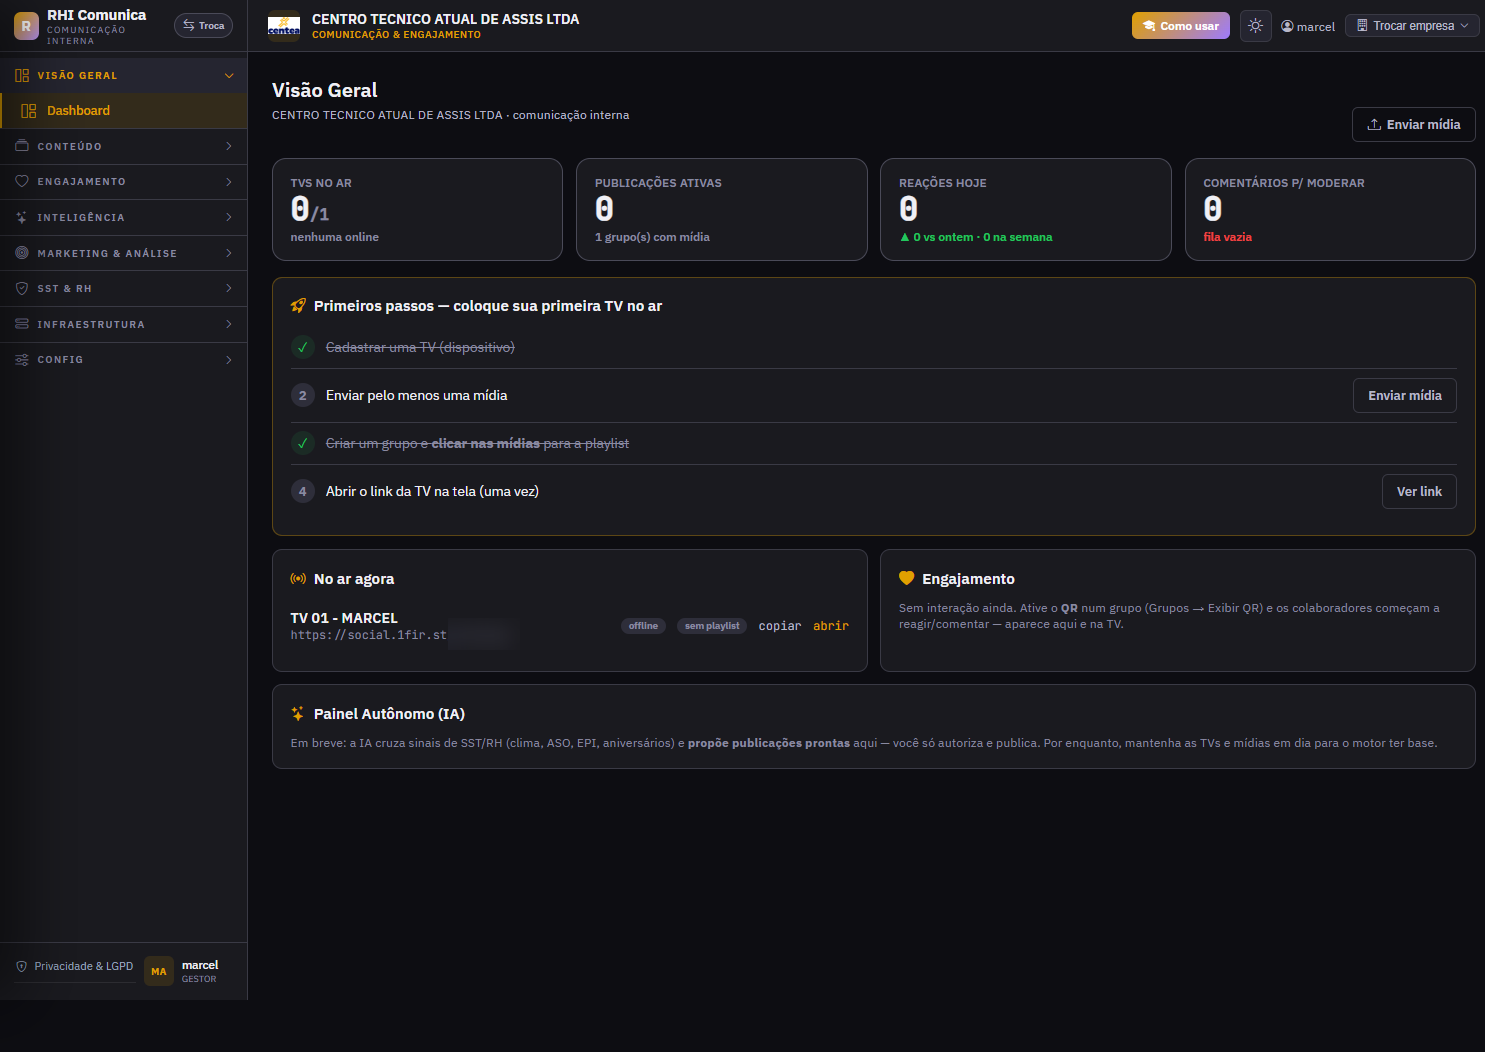
Task: Click the RHI Comunica logo icon
Action: (26, 26)
